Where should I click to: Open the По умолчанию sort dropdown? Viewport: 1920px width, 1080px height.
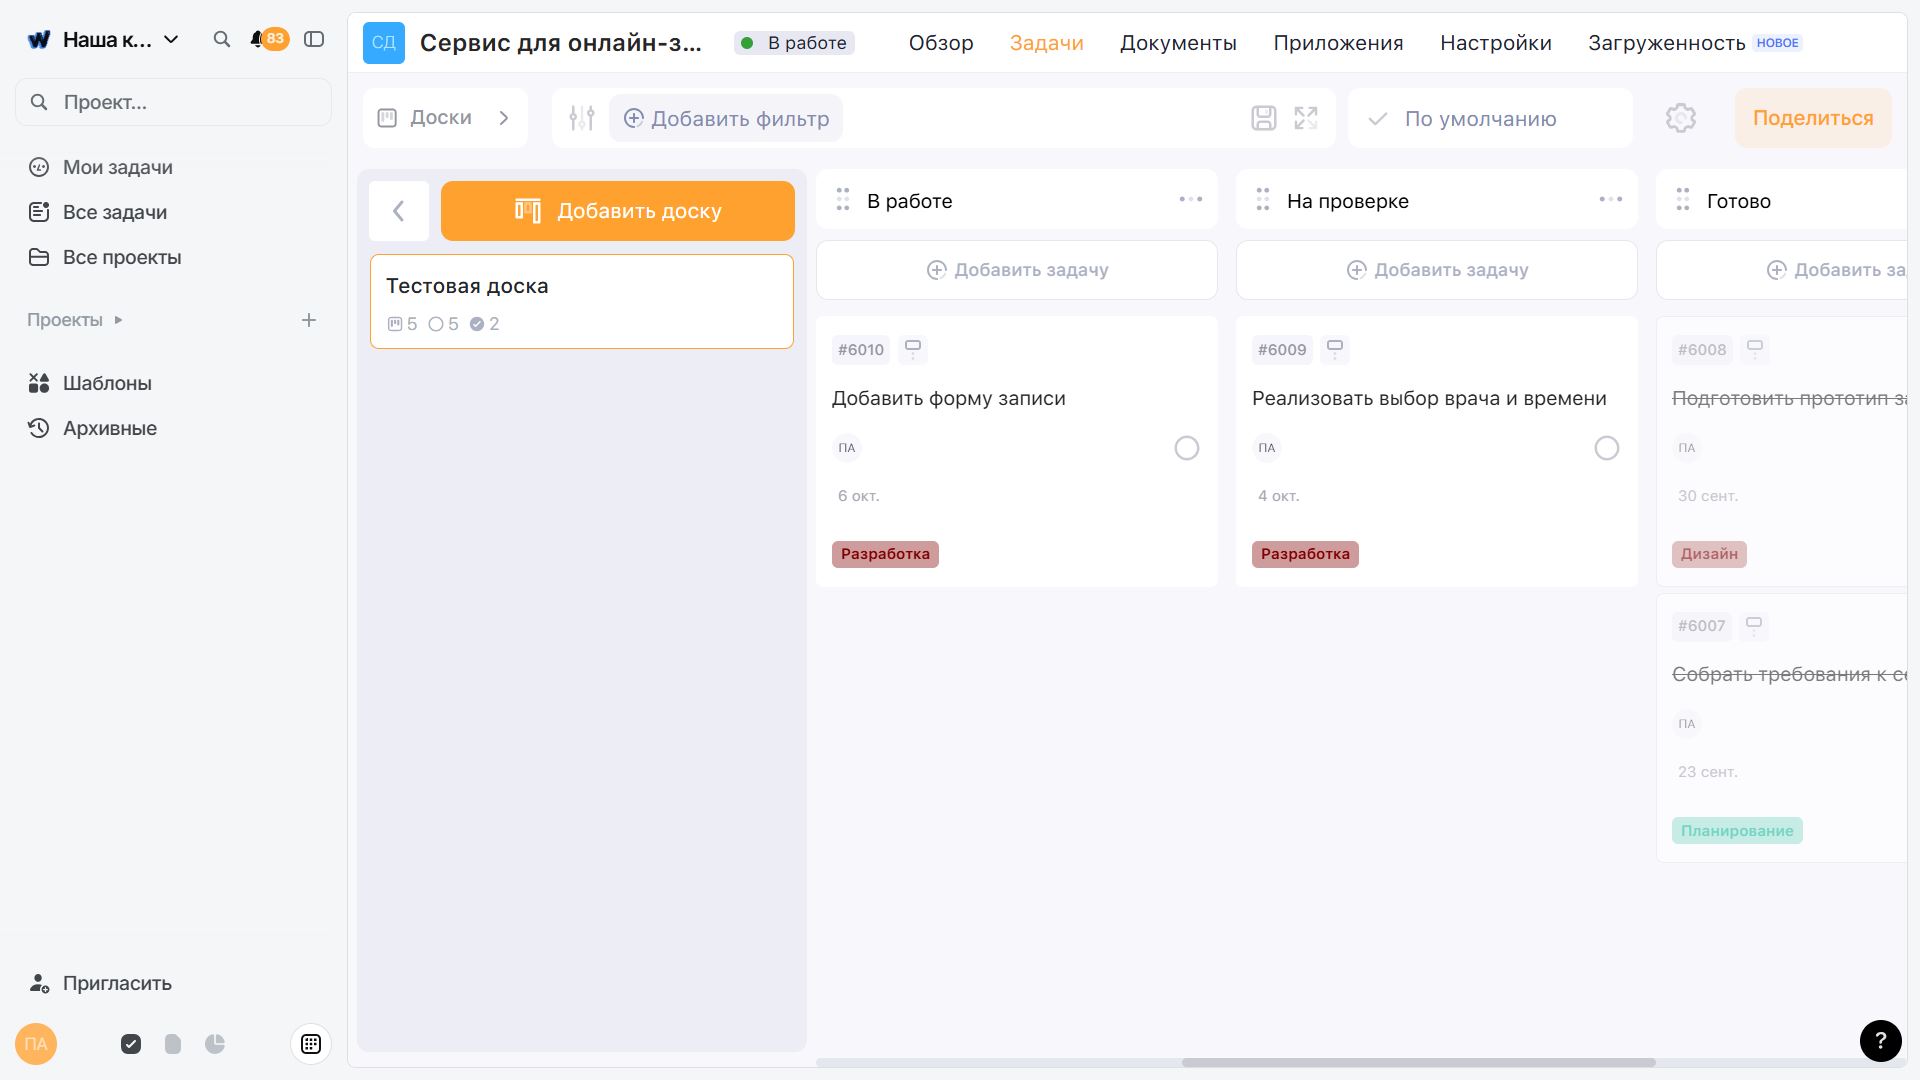click(x=1490, y=118)
